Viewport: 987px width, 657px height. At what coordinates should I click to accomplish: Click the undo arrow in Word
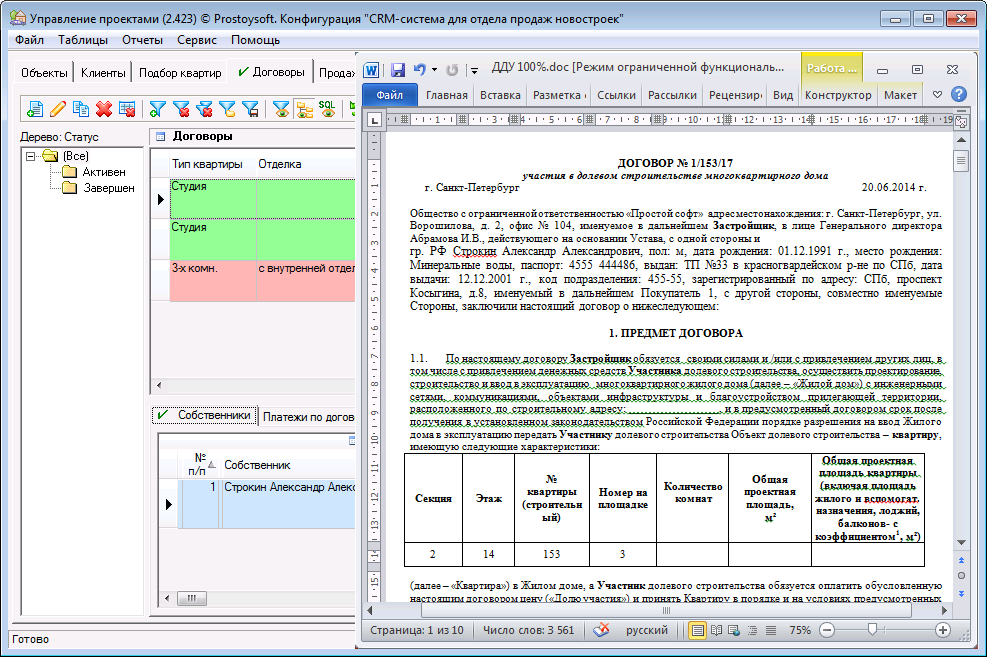pos(419,70)
